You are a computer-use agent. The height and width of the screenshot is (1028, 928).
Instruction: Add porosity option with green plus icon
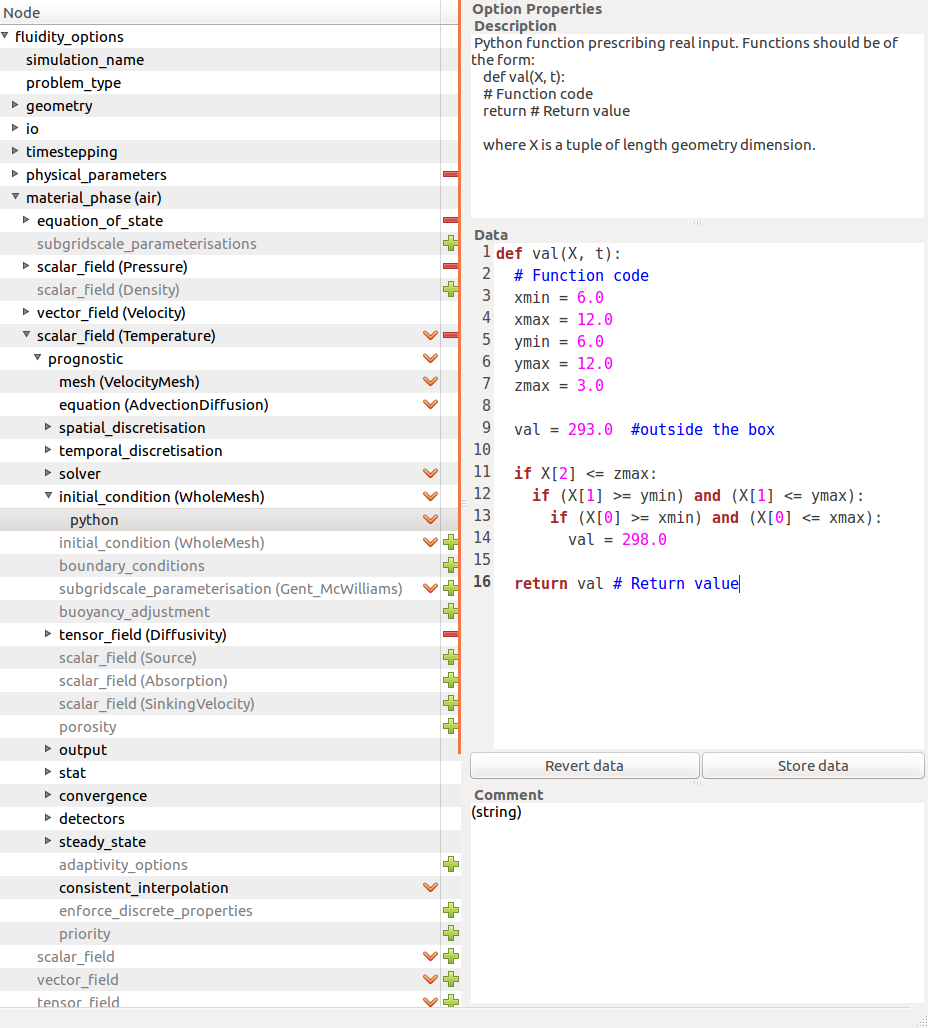[451, 726]
